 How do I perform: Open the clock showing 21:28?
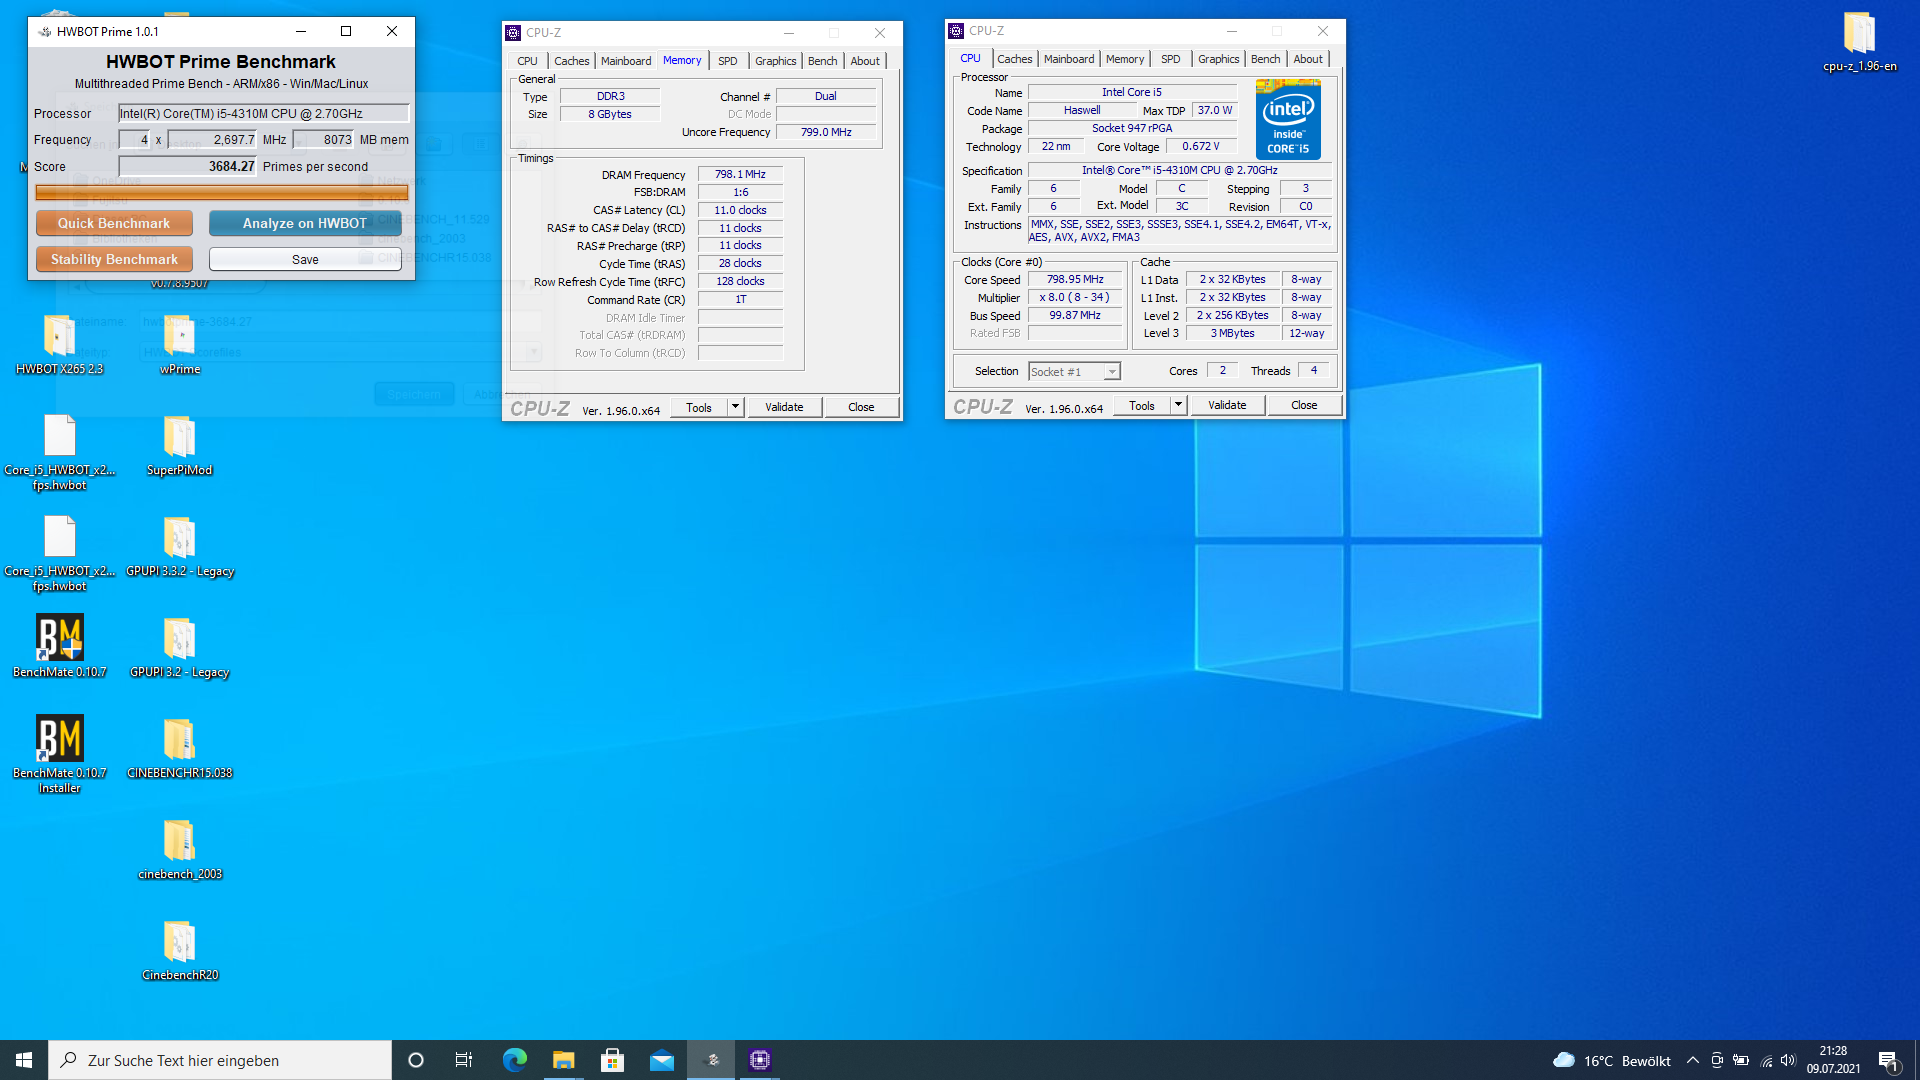1833,1060
